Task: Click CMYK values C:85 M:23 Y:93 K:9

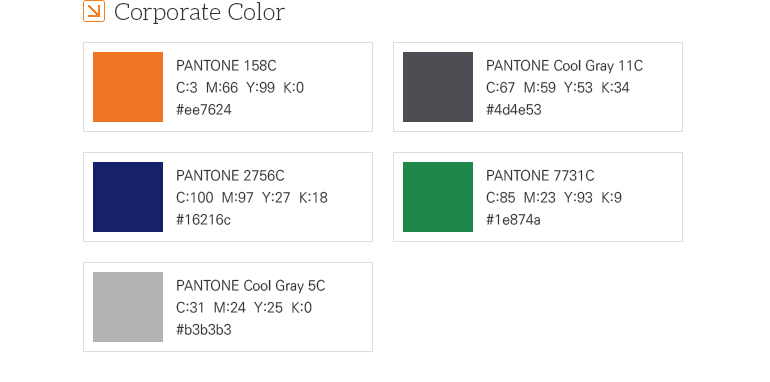Action: 554,198
